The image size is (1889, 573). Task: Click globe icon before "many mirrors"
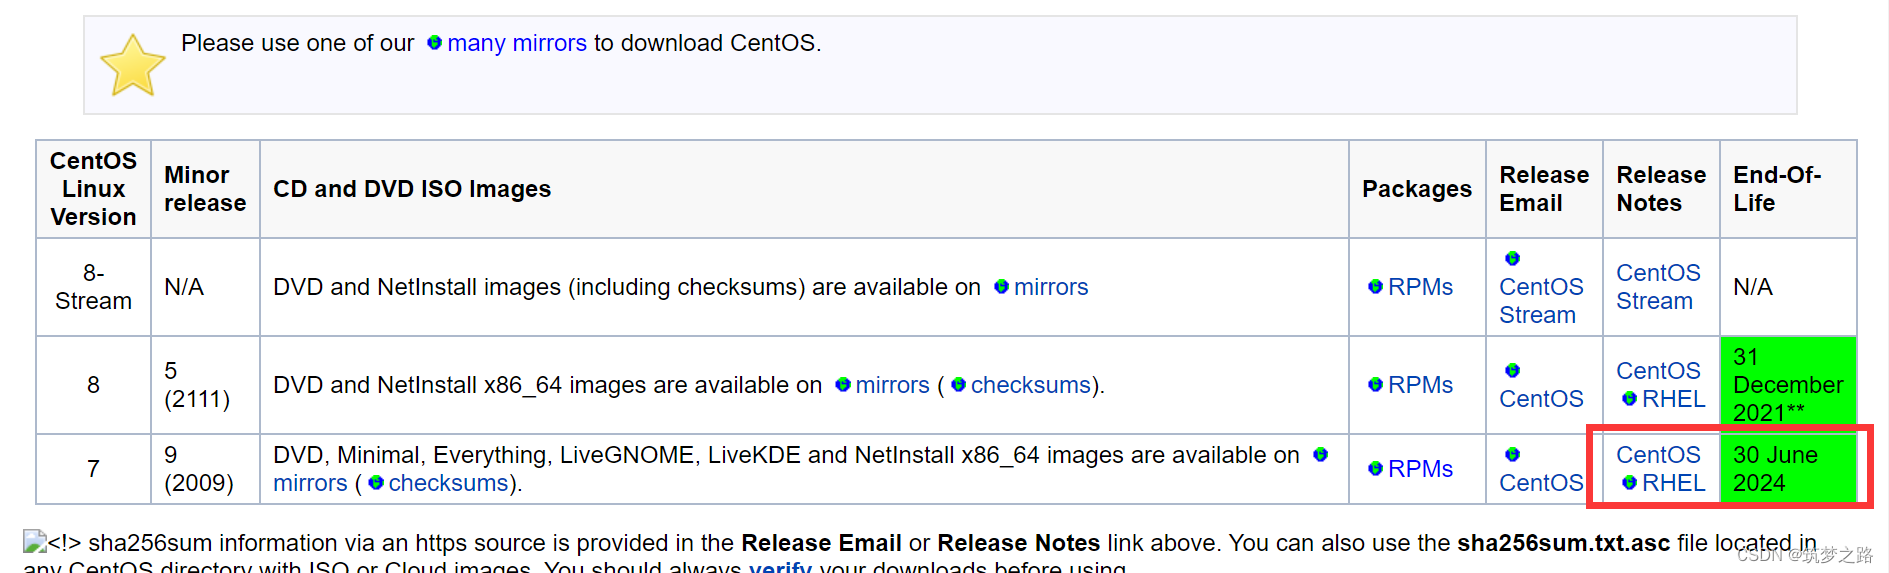pyautogui.click(x=434, y=43)
